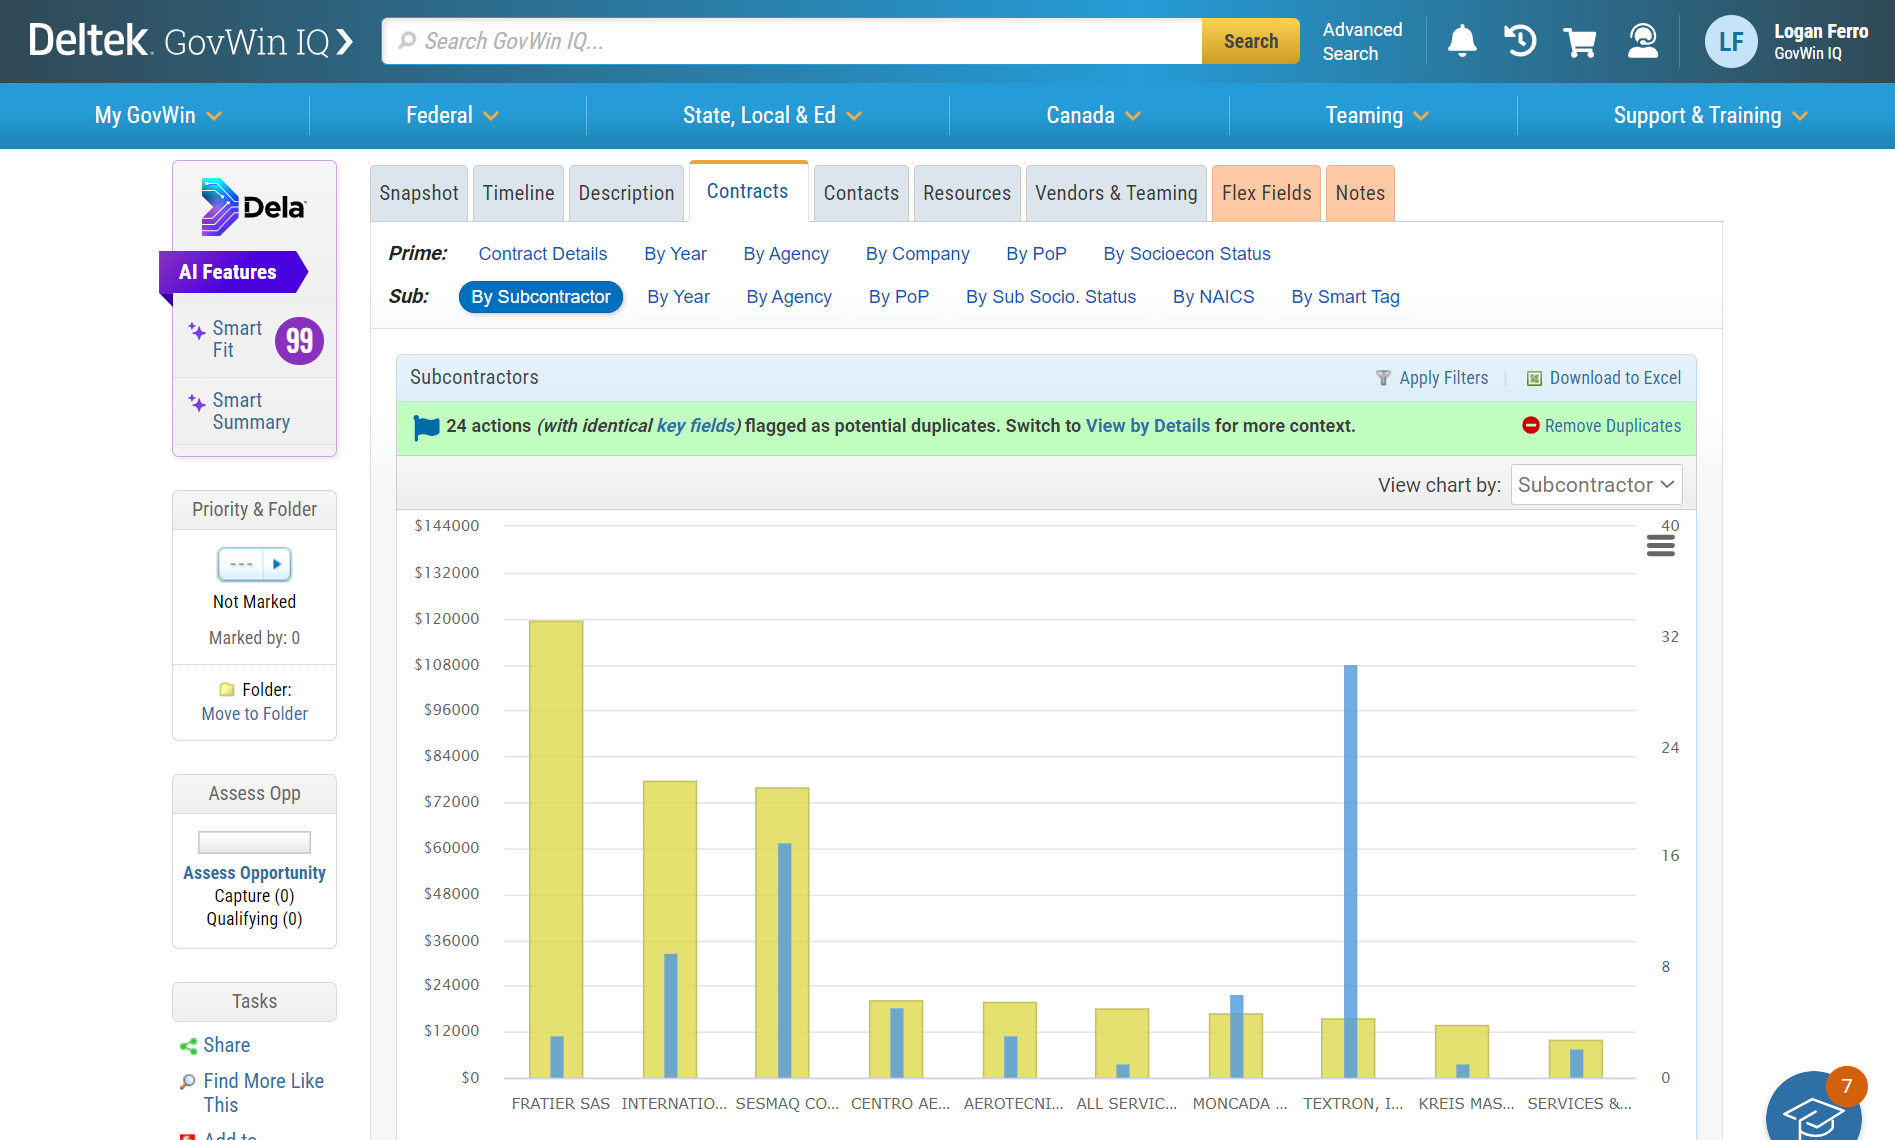Open the View chart by Subcontractor dropdown

1595,485
